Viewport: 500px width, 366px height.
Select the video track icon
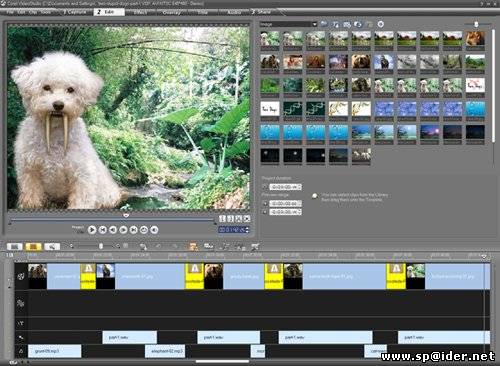click(x=21, y=276)
